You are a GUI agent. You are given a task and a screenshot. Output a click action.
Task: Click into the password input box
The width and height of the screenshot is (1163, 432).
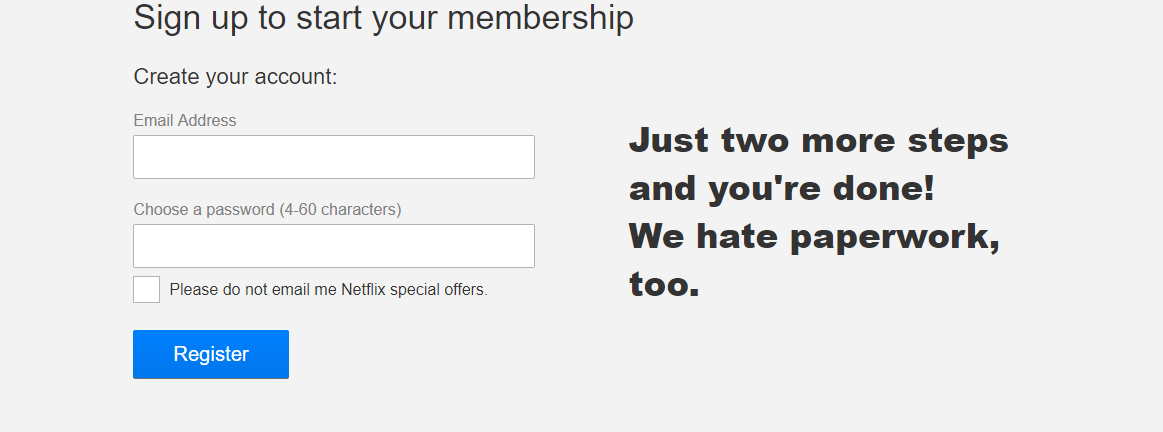pos(334,246)
